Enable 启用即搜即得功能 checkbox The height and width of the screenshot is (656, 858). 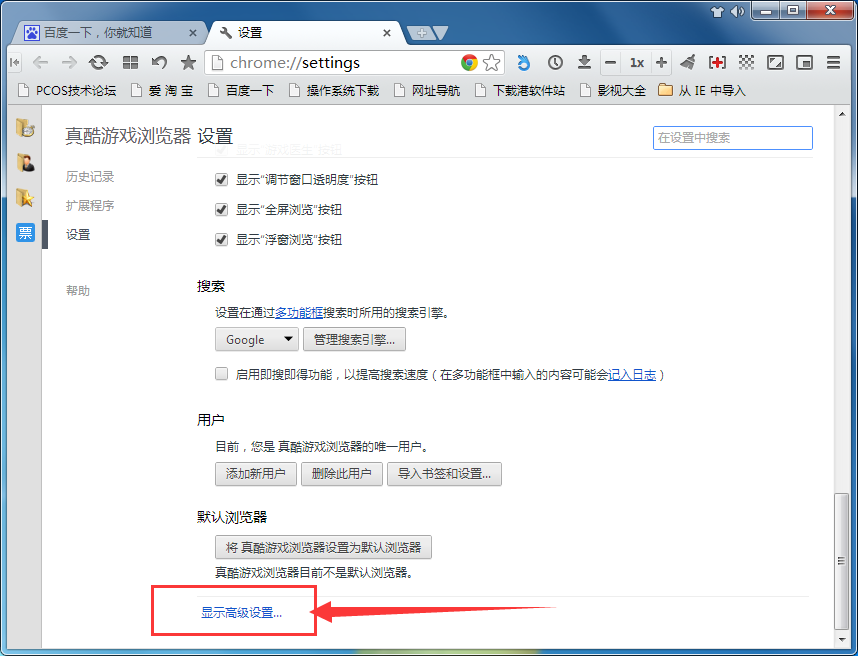point(221,373)
